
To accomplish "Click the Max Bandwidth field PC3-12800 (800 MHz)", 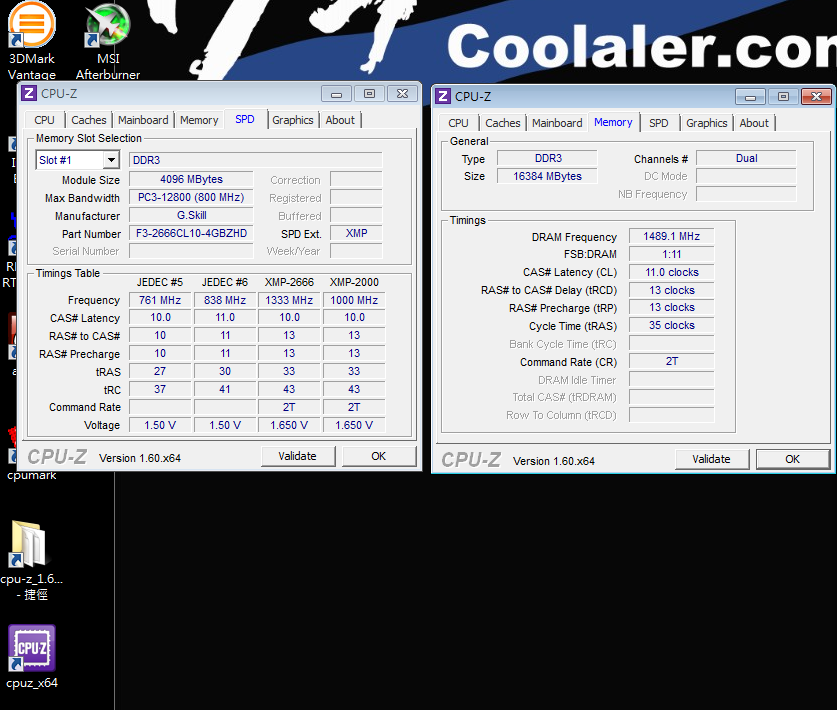I will (x=191, y=198).
